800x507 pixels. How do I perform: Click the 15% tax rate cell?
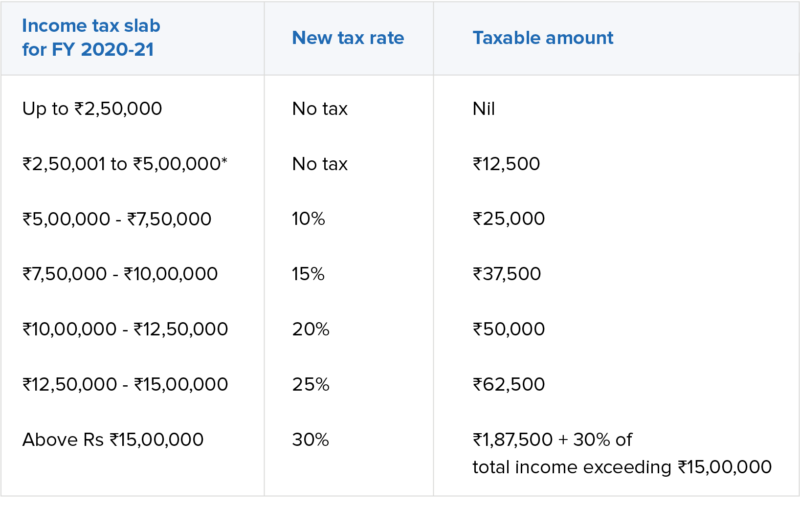[308, 273]
